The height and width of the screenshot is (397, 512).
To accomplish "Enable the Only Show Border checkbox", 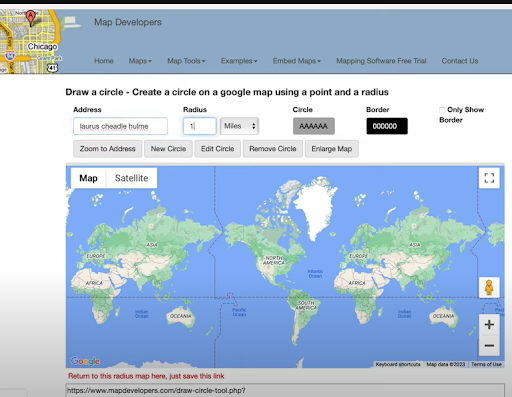I will [x=442, y=110].
